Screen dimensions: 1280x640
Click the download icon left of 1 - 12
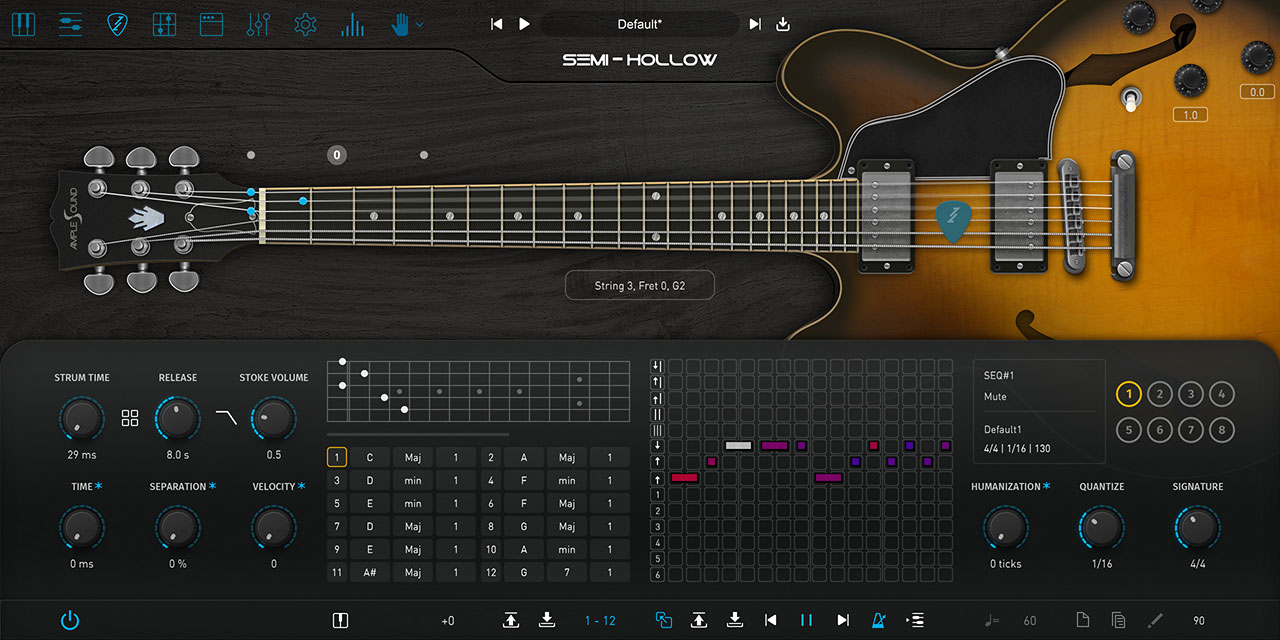tap(547, 621)
